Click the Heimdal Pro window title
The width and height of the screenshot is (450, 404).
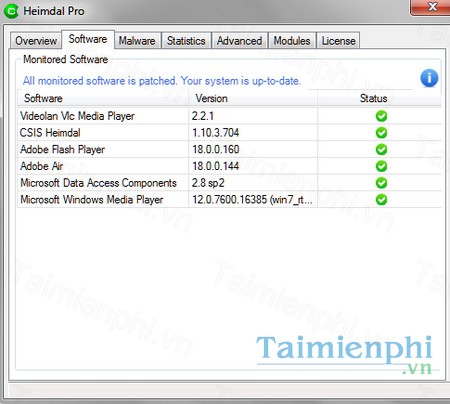pyautogui.click(x=54, y=11)
